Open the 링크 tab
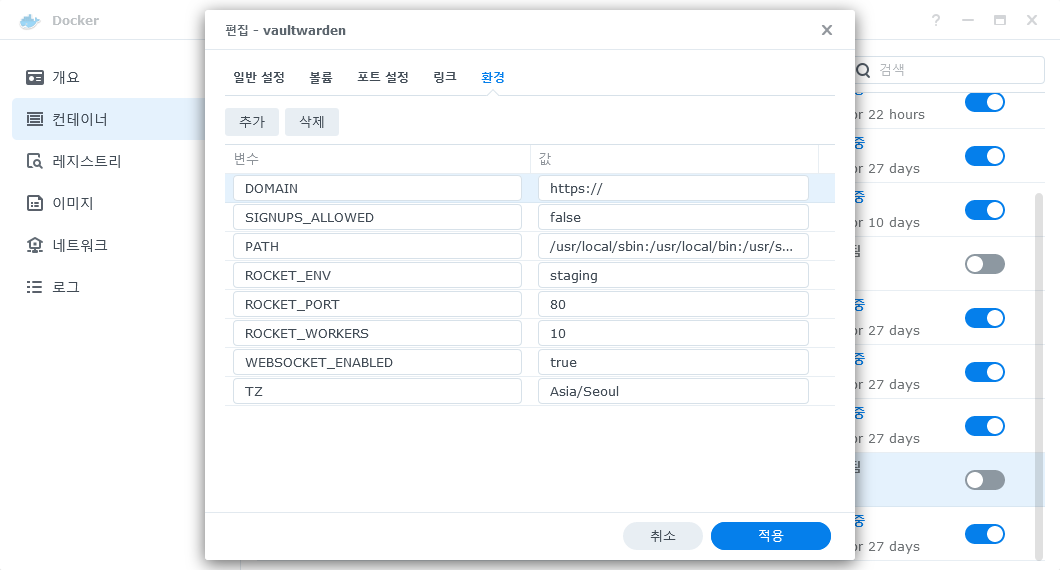Screen dimensions: 1060x570 coord(445,77)
